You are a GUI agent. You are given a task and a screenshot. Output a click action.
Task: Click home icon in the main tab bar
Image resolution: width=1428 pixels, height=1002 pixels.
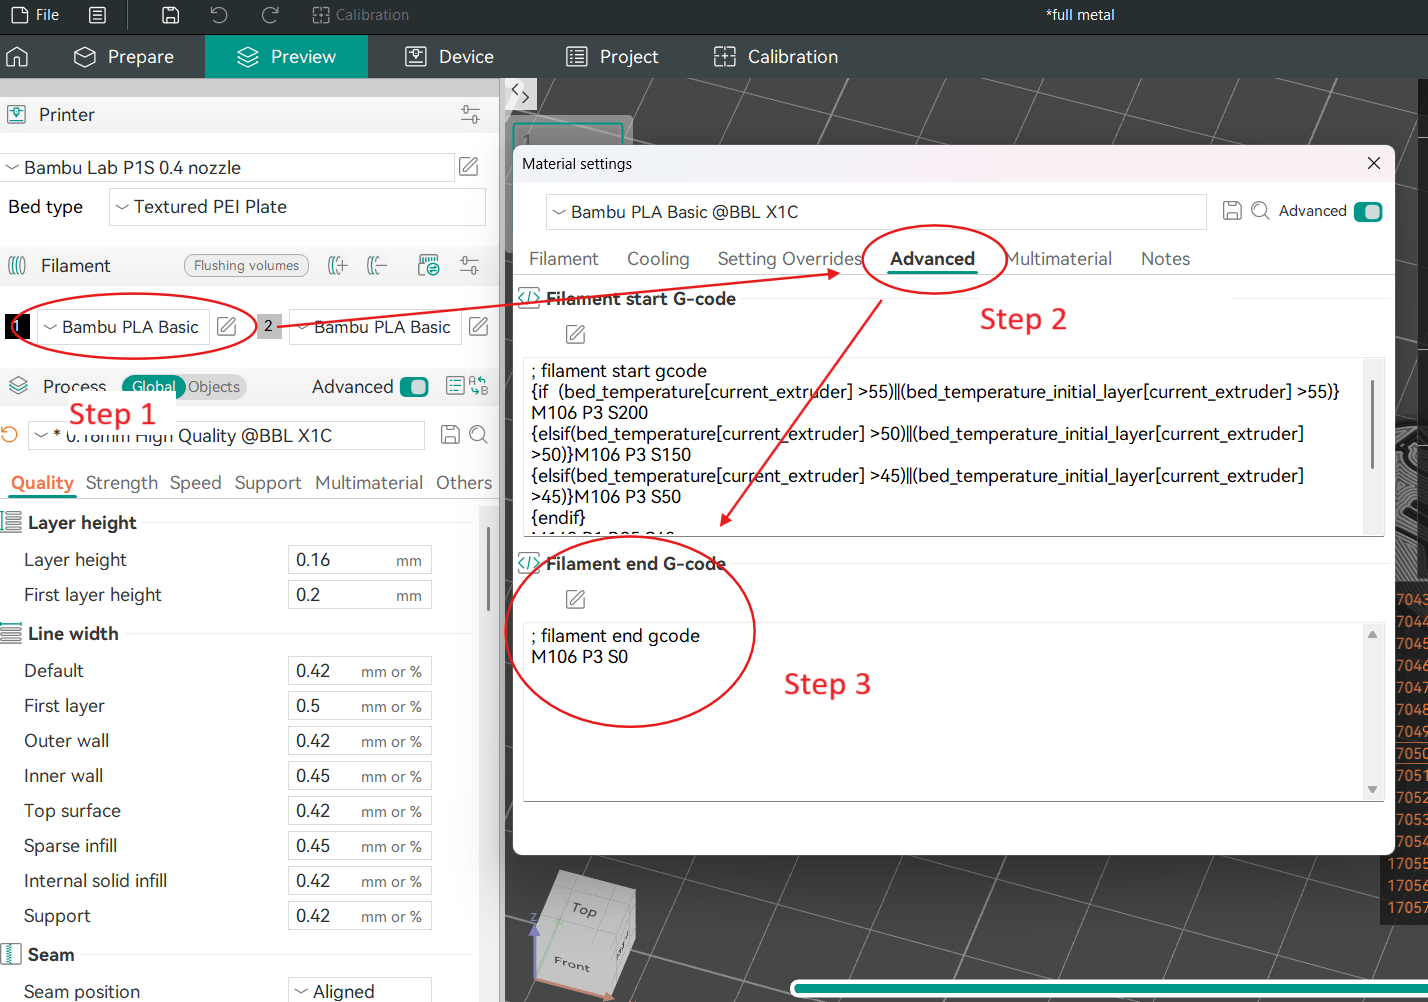point(17,57)
